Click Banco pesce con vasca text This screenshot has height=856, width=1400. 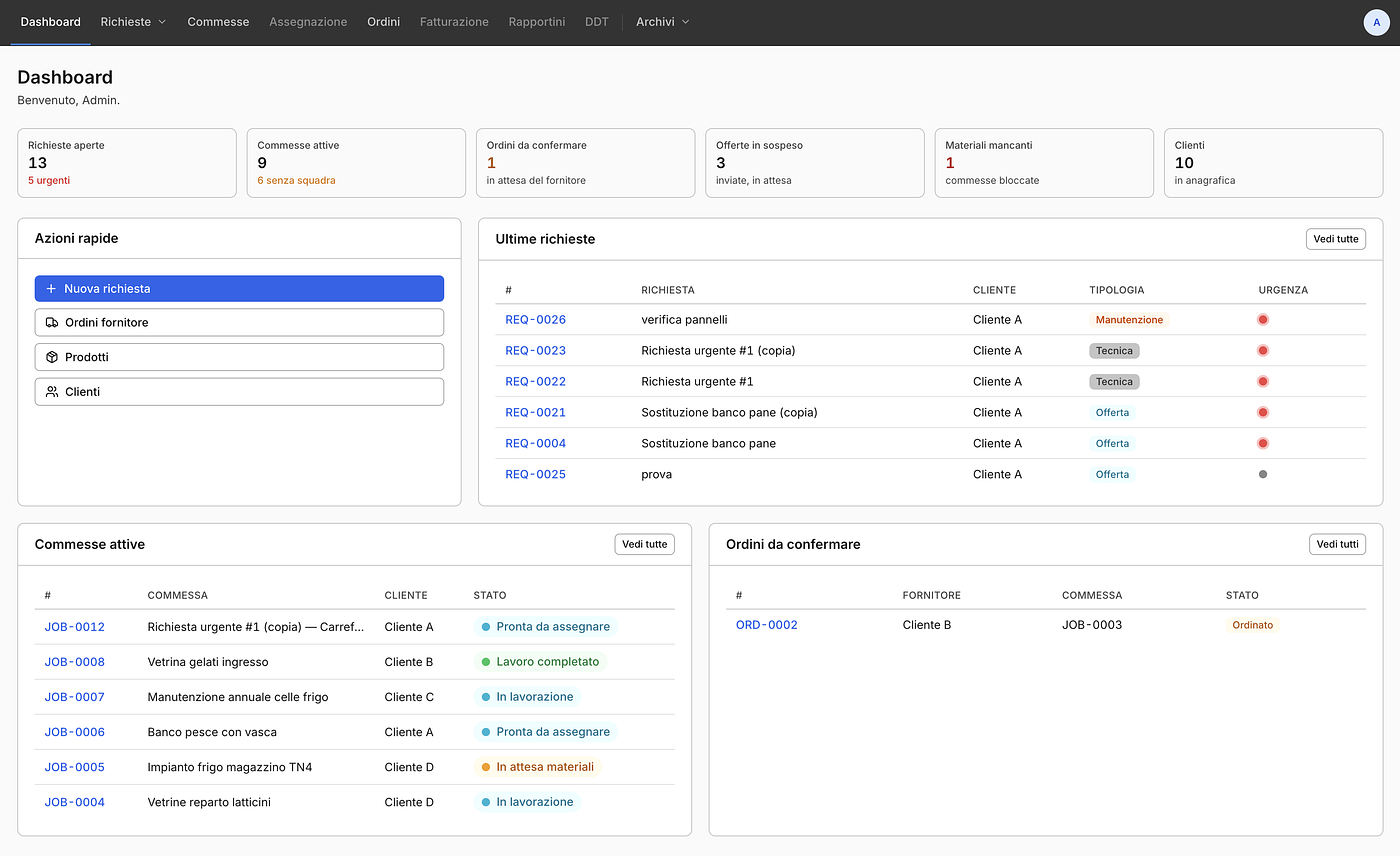tap(210, 732)
